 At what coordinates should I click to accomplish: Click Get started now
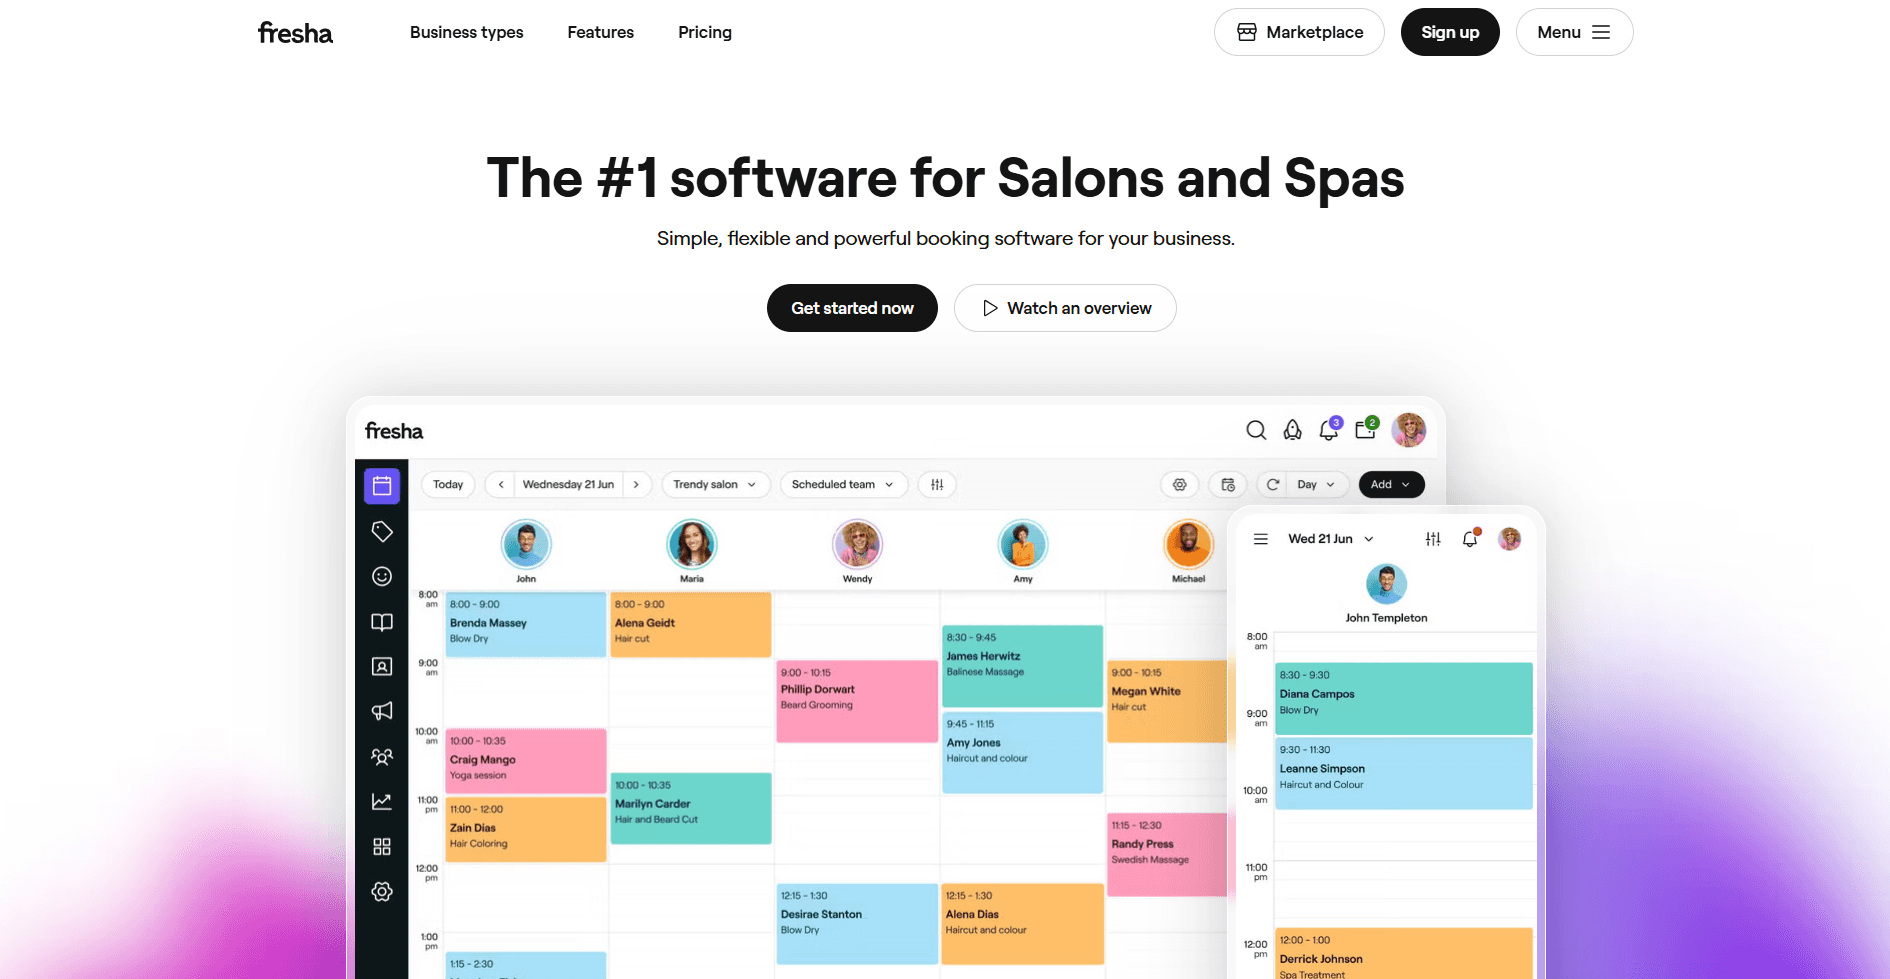pyautogui.click(x=852, y=308)
